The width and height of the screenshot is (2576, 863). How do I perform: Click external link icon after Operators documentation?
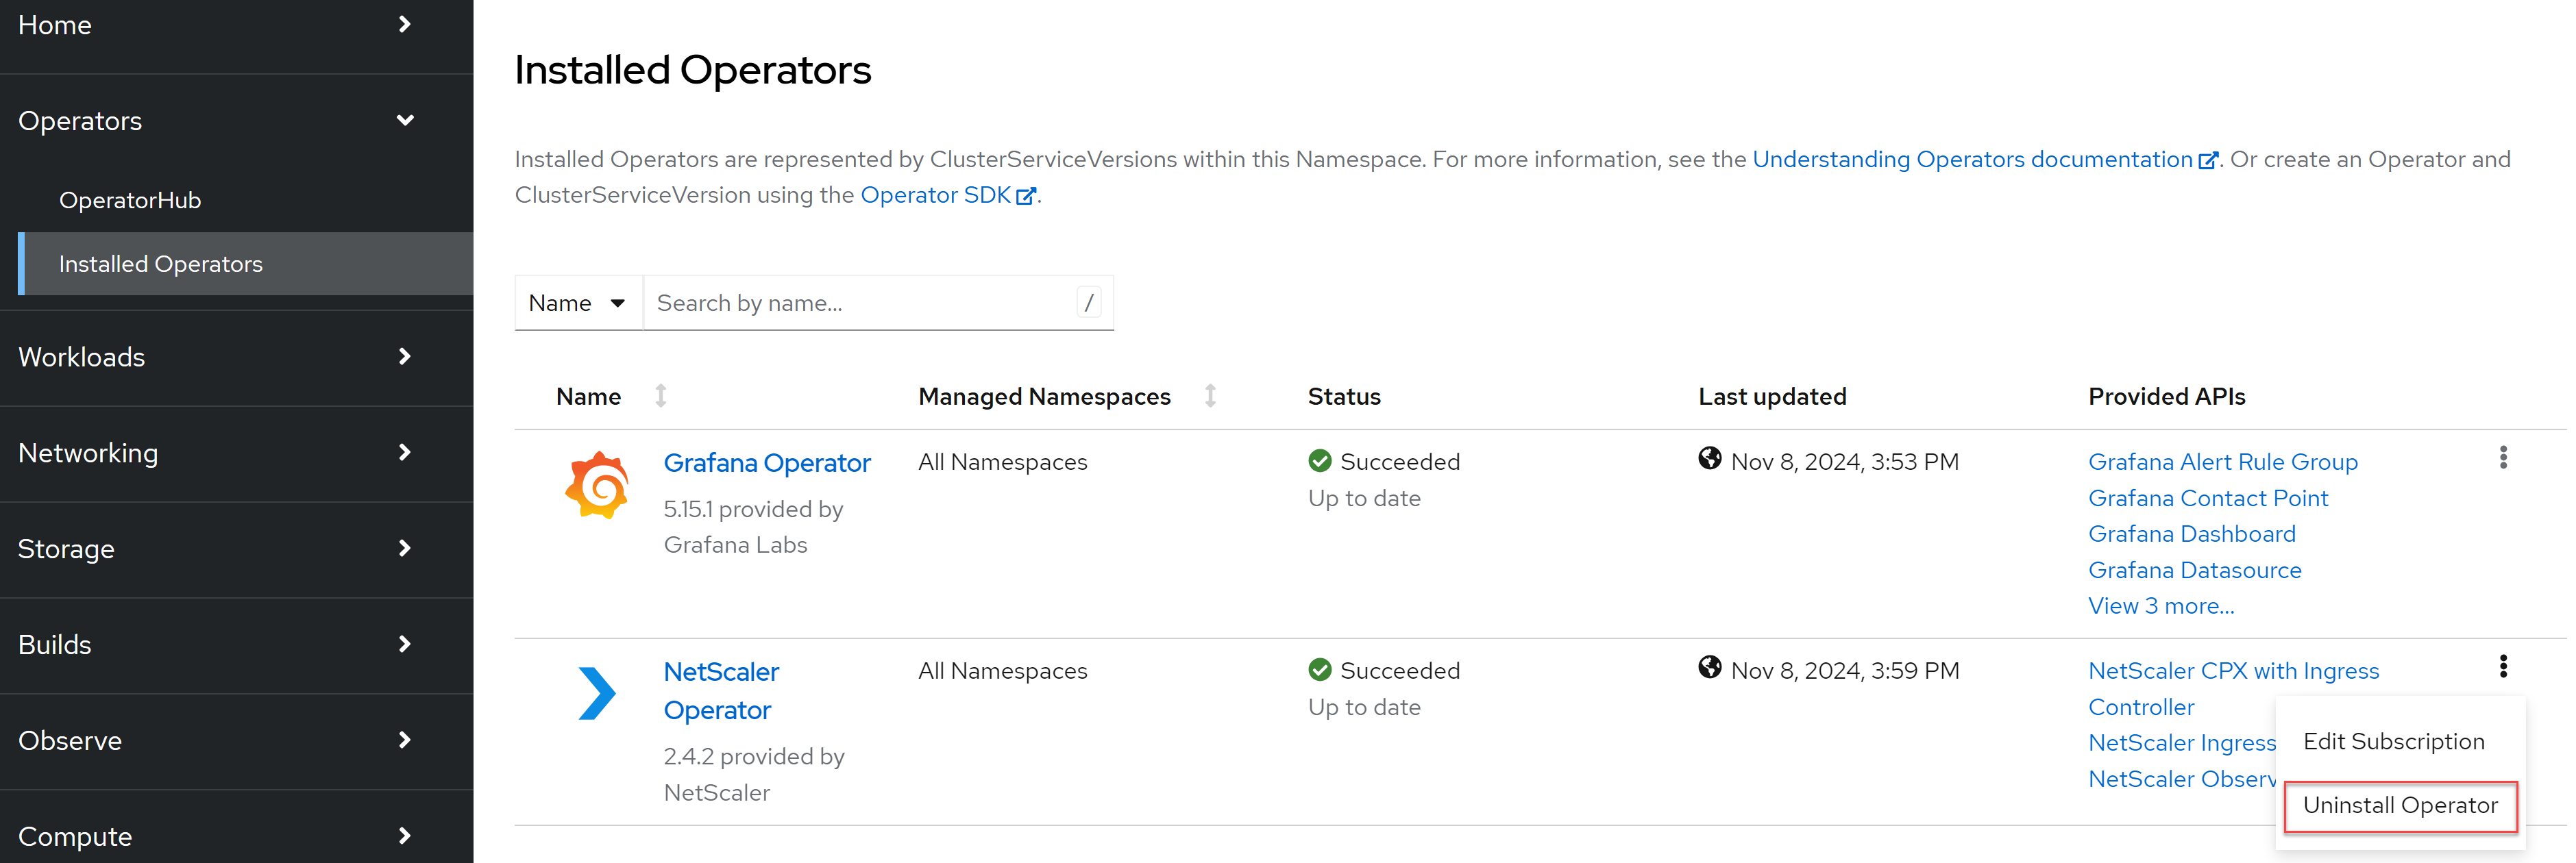(x=2208, y=161)
